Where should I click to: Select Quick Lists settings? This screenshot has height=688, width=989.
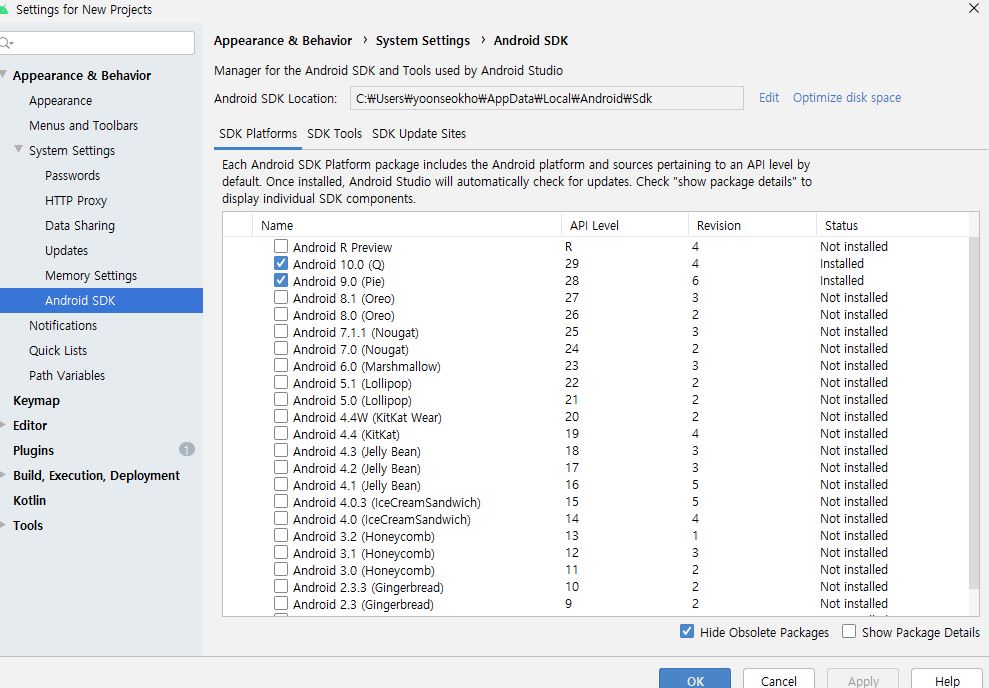pos(58,351)
